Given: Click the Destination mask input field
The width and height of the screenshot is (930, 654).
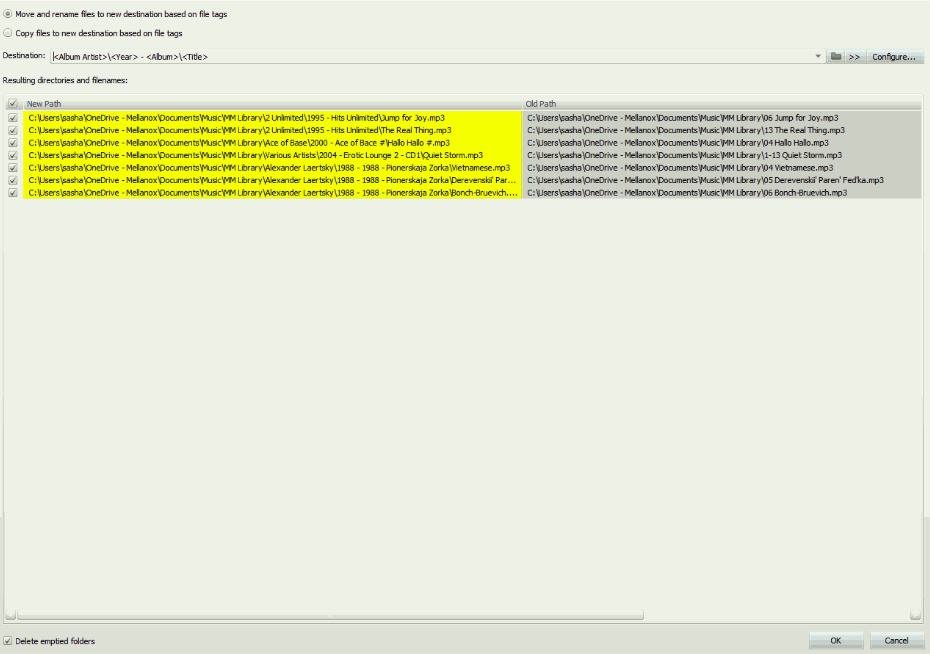Looking at the screenshot, I should [430, 57].
